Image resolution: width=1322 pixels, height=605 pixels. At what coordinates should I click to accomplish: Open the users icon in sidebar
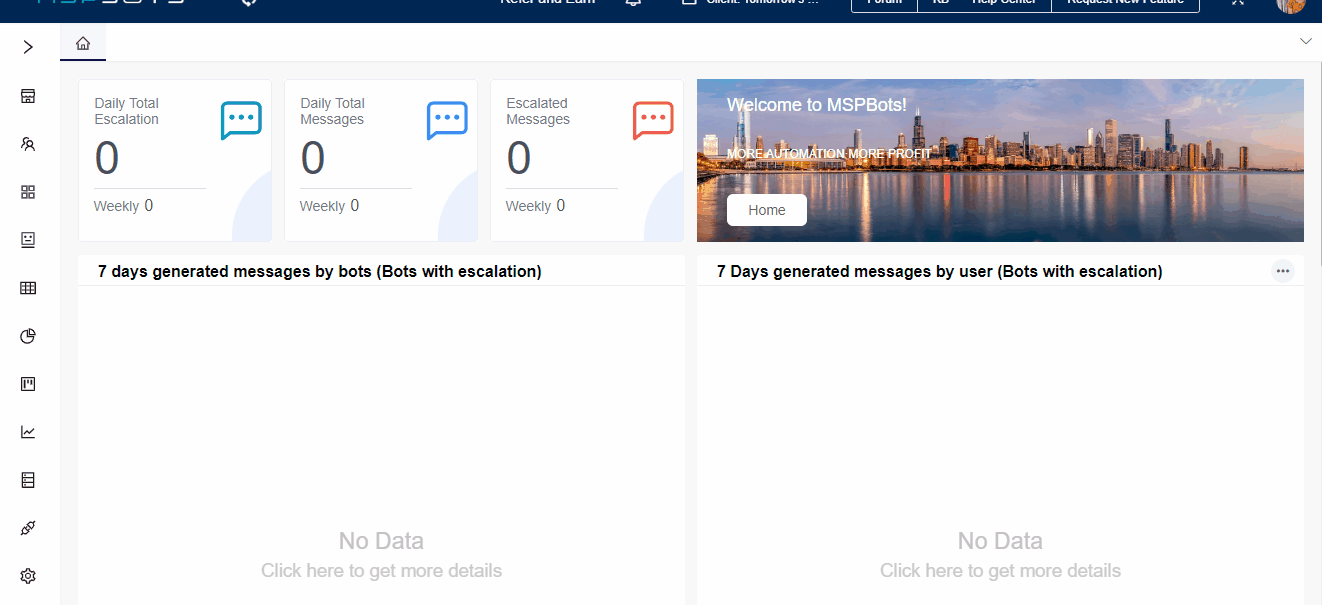(x=28, y=144)
